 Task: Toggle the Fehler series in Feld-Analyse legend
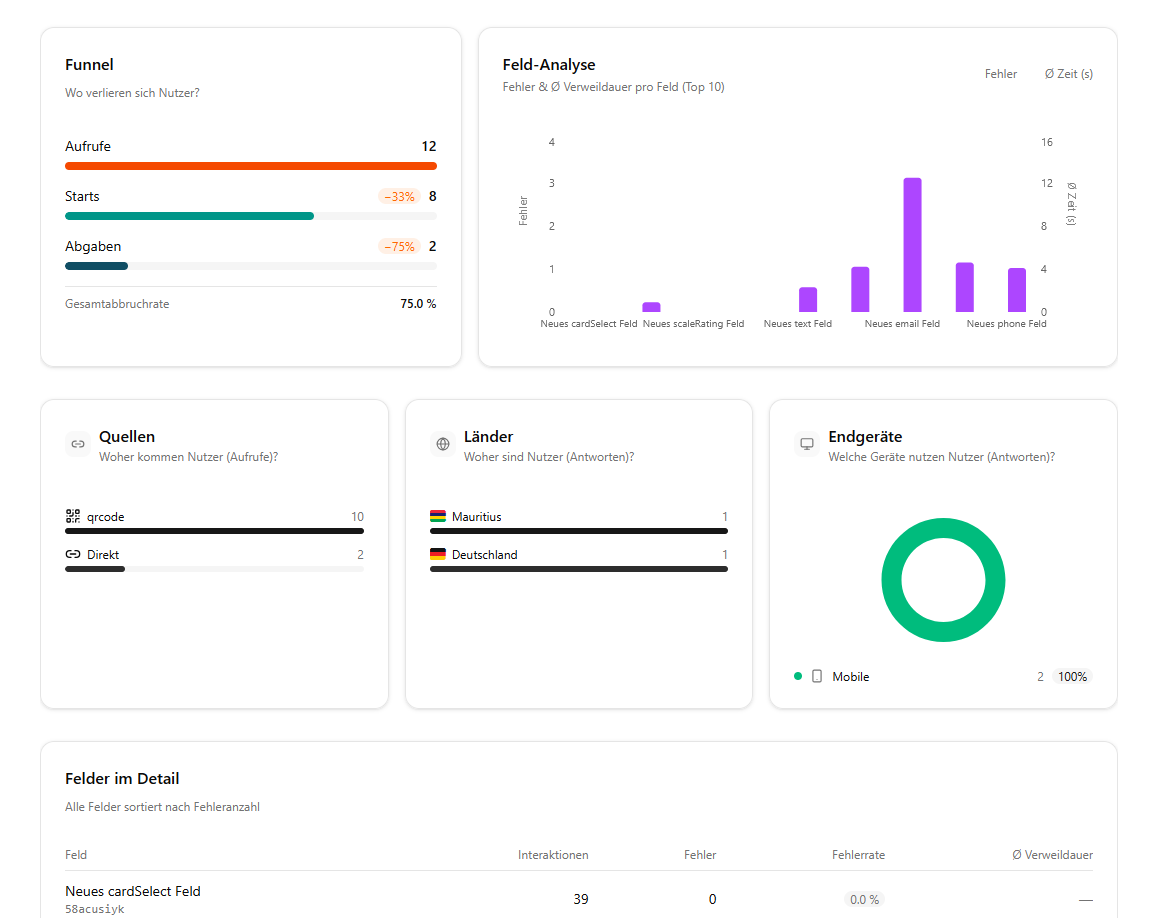1000,73
